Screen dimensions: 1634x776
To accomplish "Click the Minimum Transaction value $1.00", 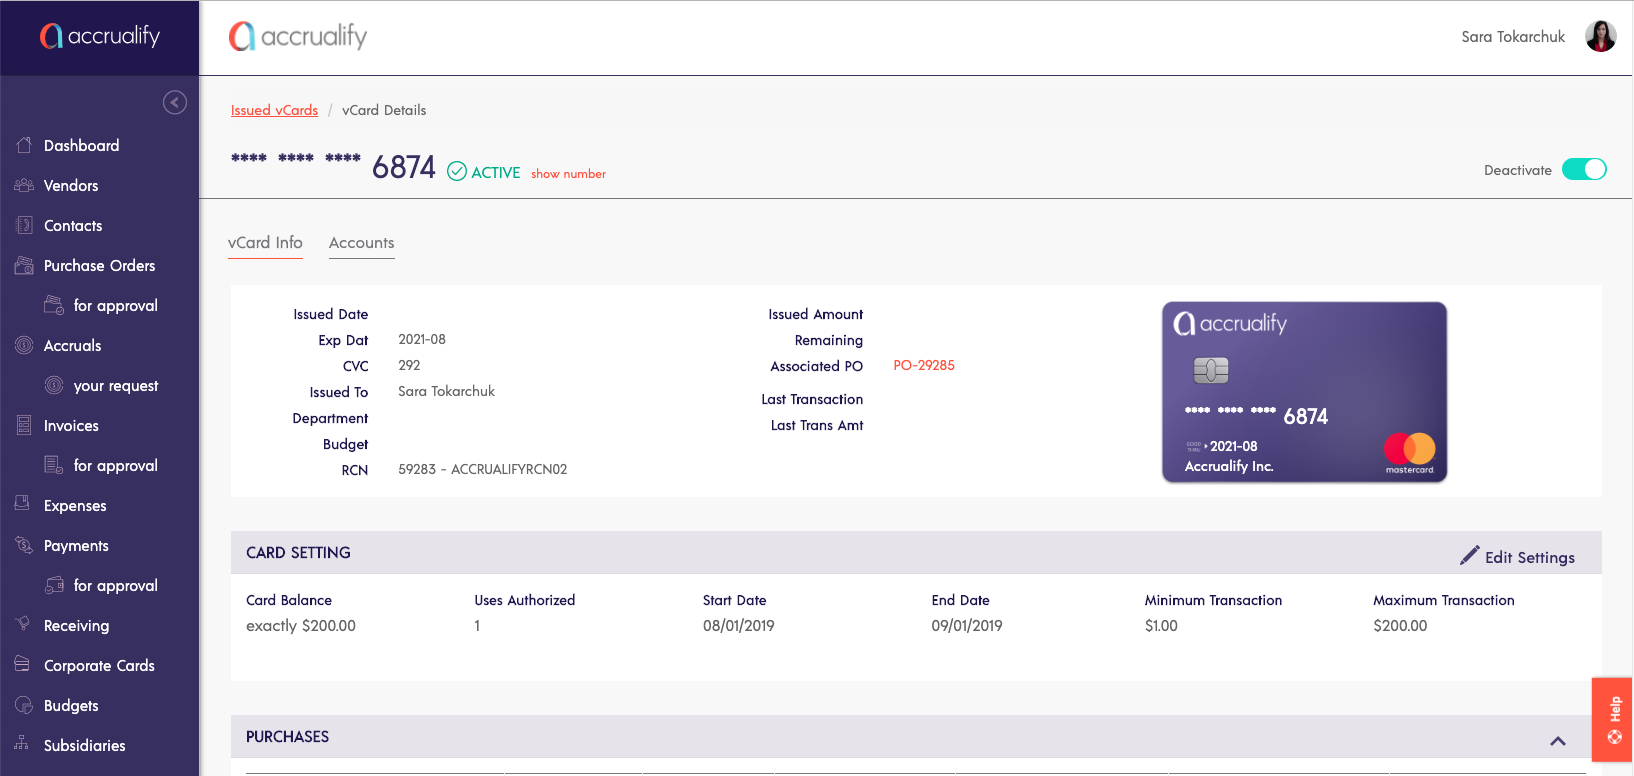I will coord(1161,625).
